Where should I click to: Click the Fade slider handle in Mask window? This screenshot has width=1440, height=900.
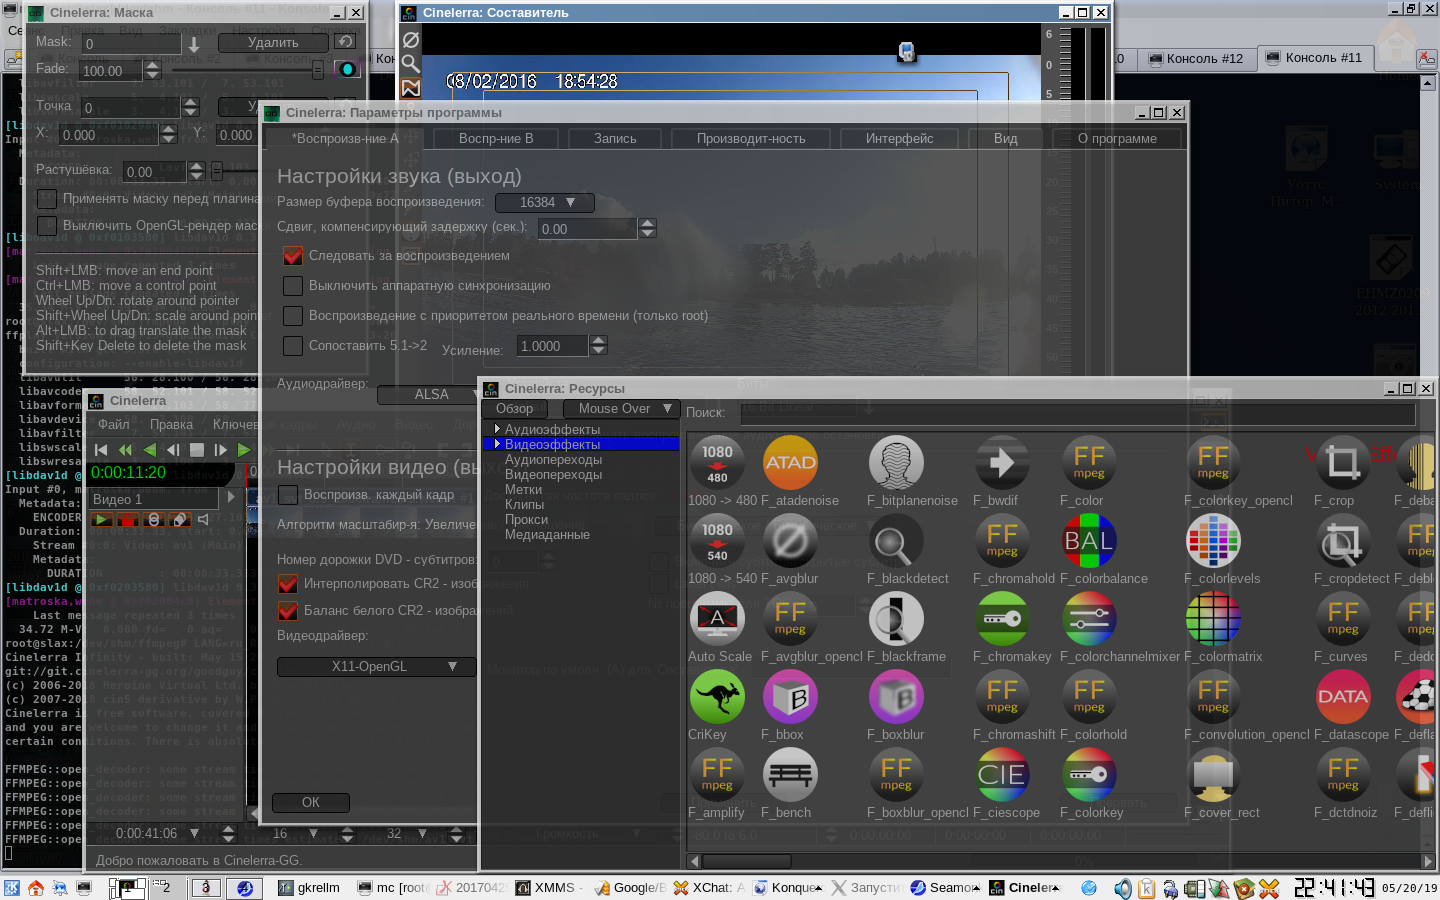(x=318, y=70)
